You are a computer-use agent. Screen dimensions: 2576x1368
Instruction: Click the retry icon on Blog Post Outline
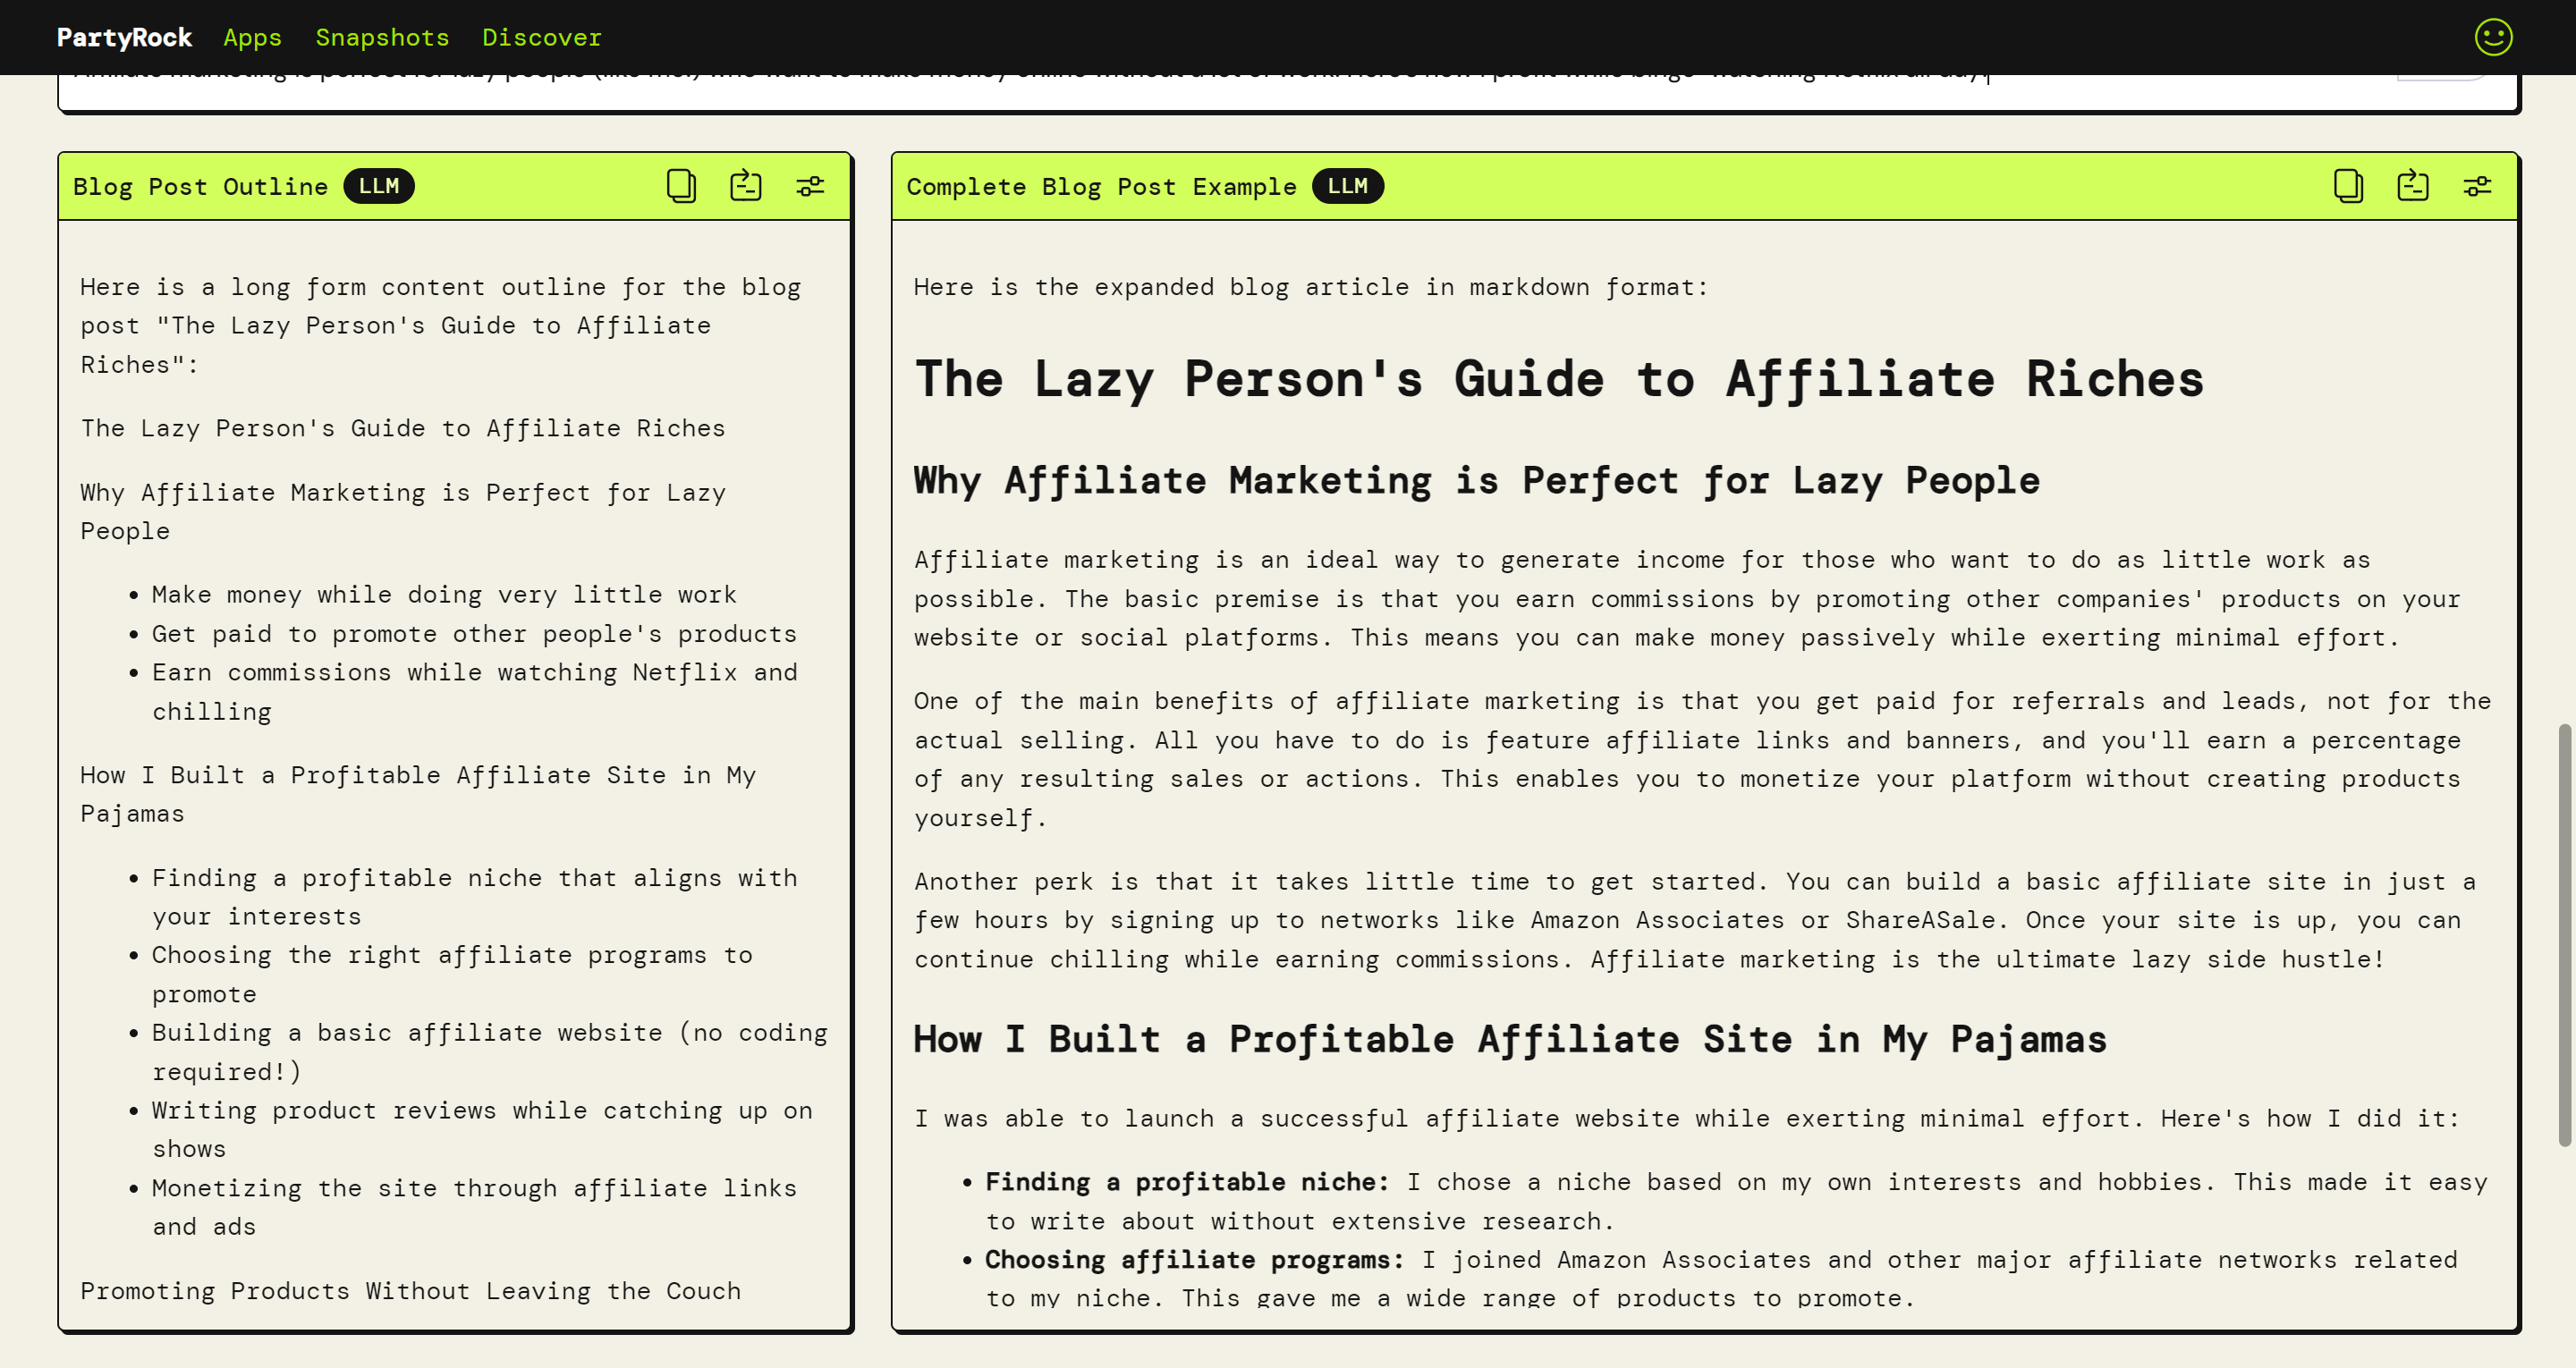coord(746,186)
